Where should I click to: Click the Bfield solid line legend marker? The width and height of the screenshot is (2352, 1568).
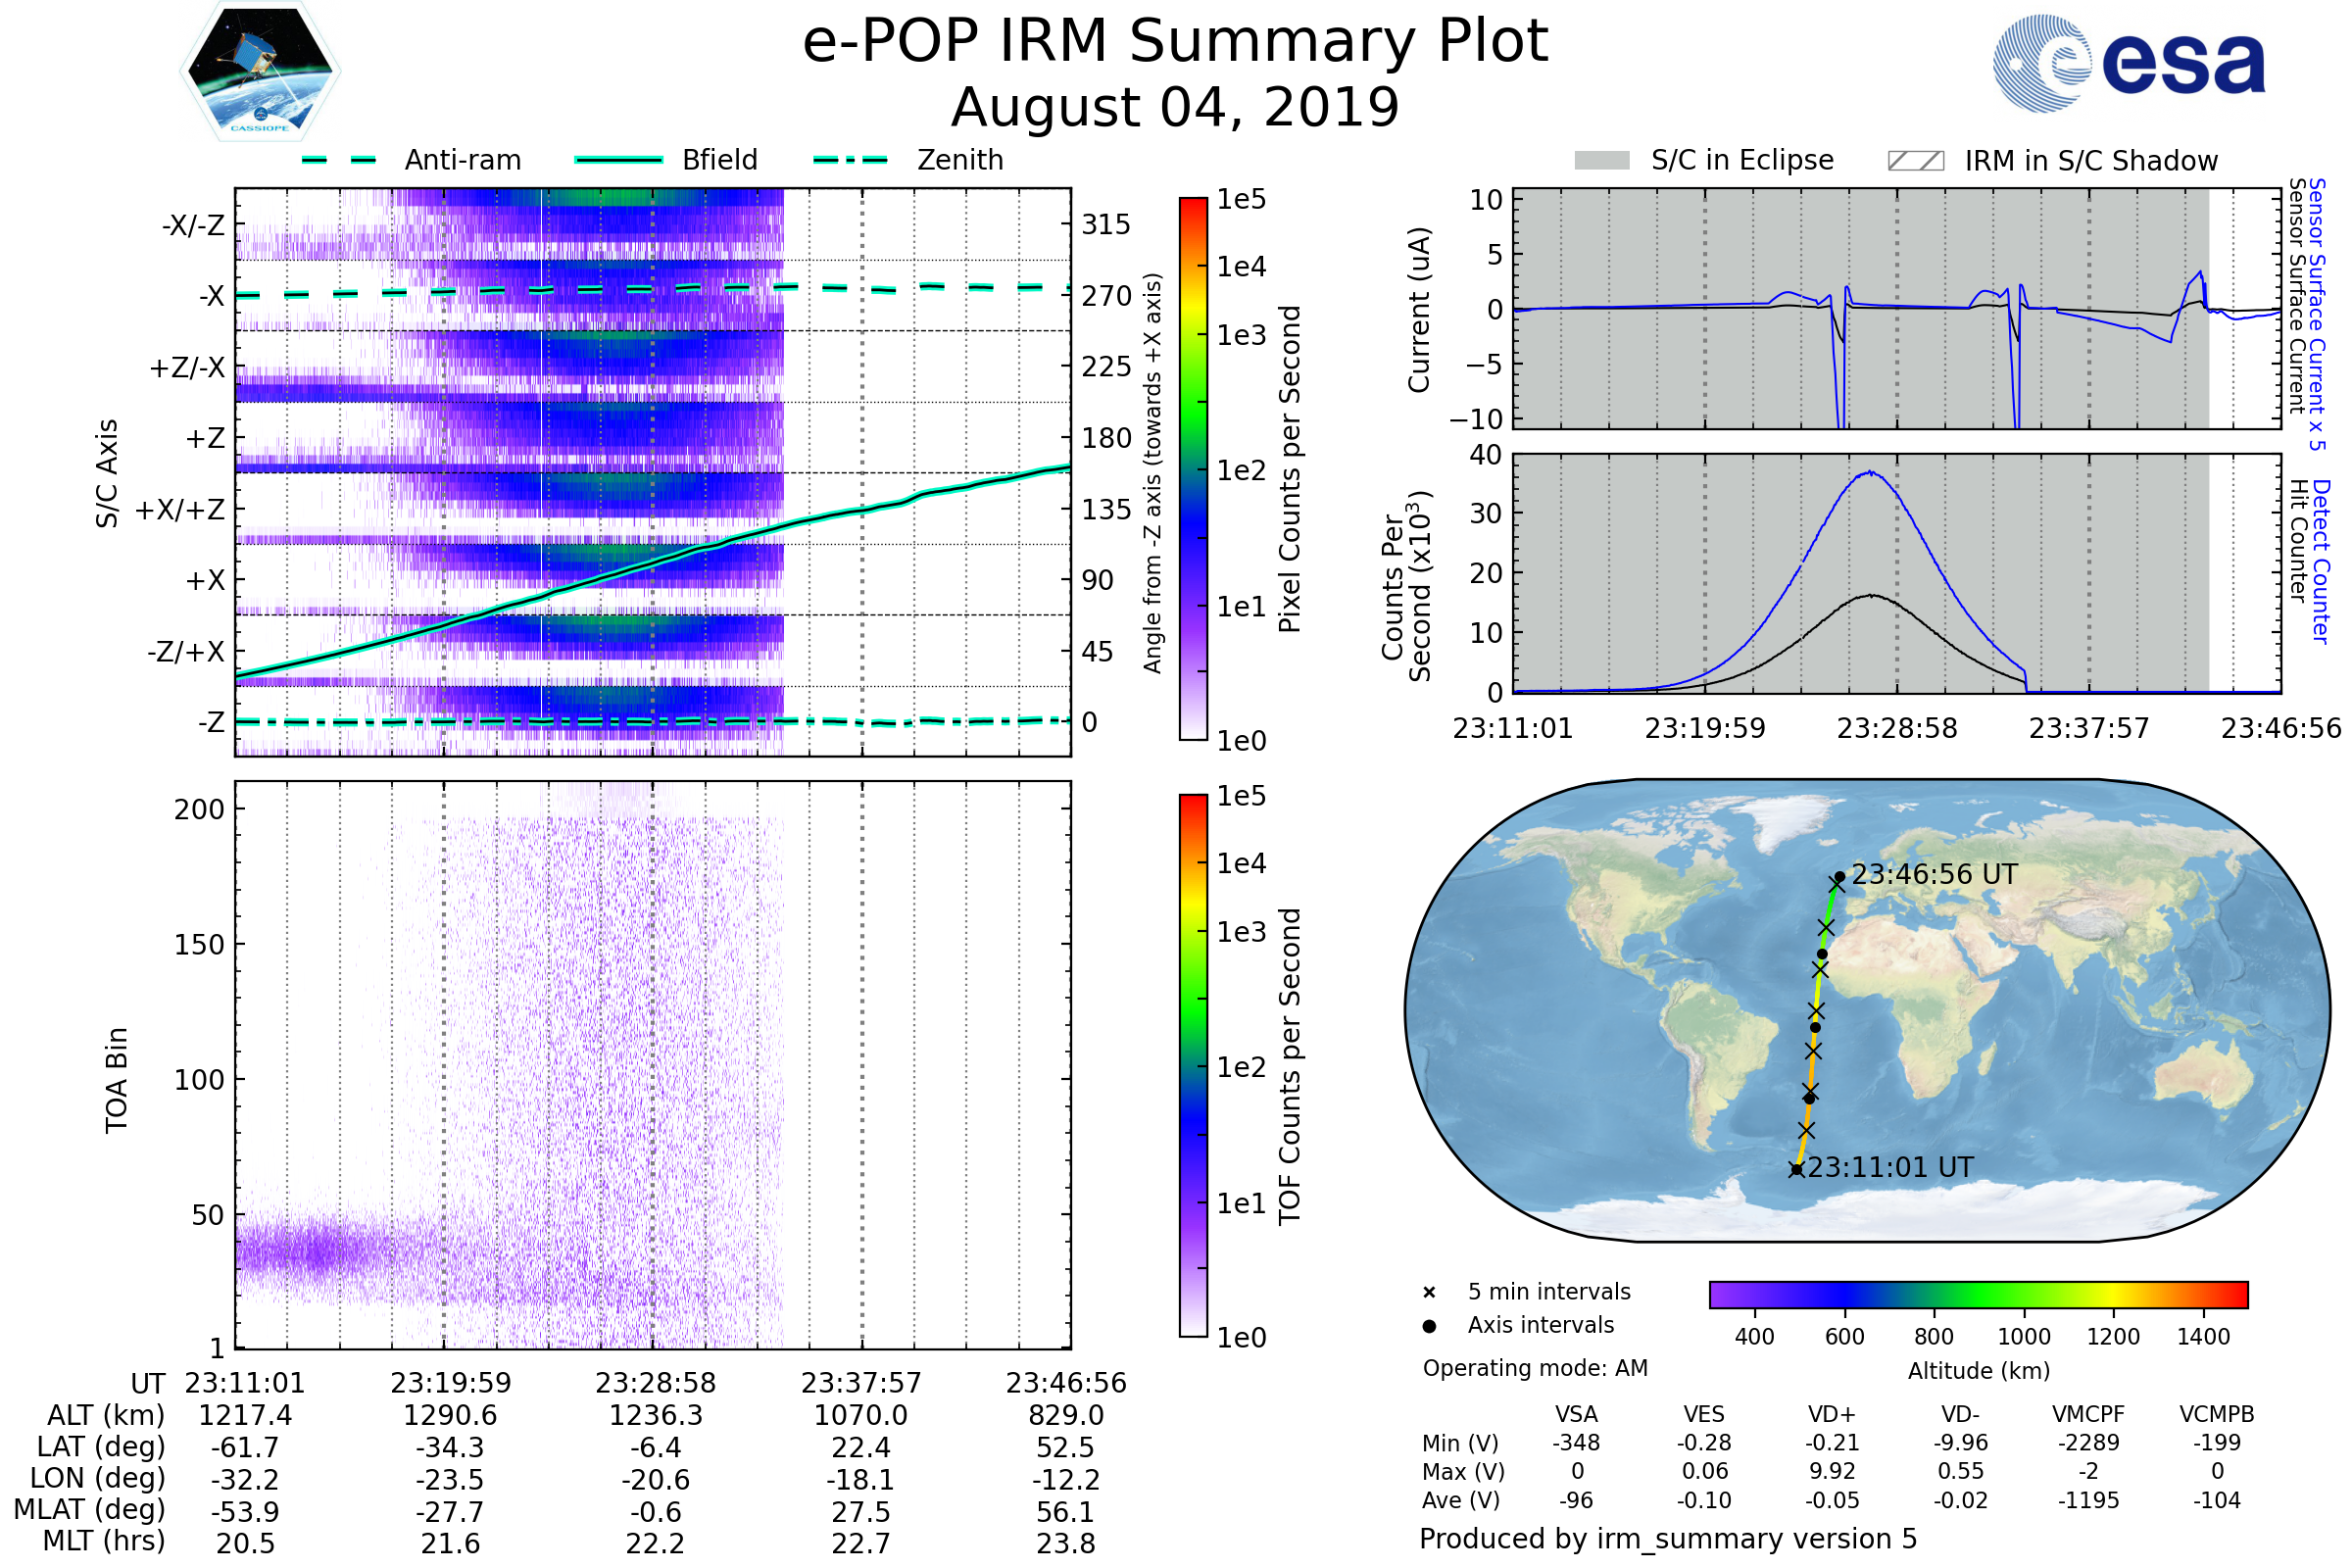(x=619, y=160)
